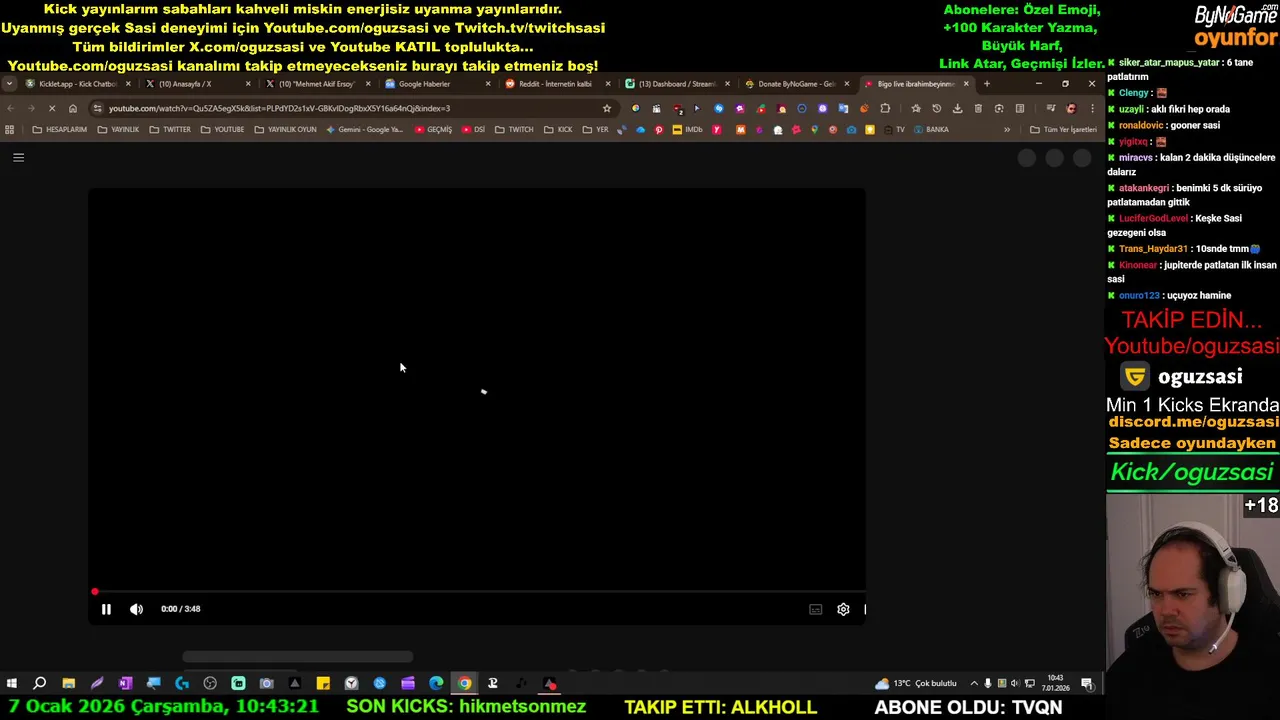This screenshot has height=720, width=1280.
Task: Go to the browser home page
Action: (x=73, y=108)
